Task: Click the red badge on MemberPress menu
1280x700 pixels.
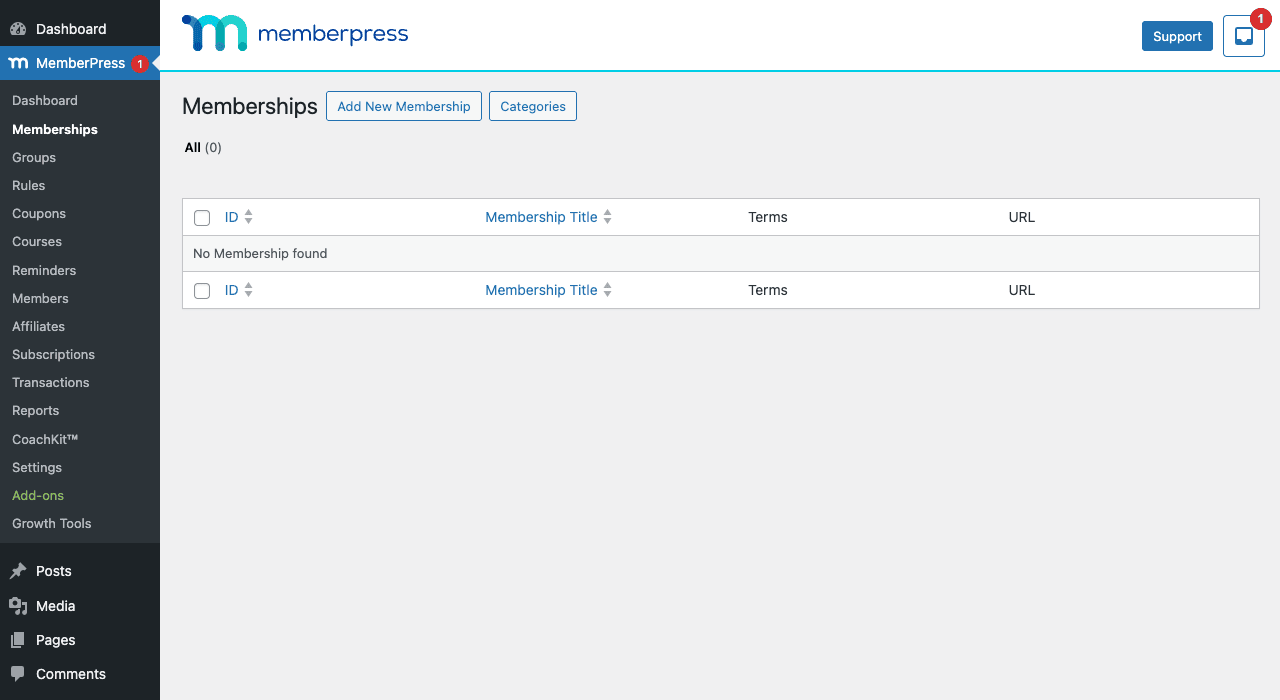Action: coord(140,64)
